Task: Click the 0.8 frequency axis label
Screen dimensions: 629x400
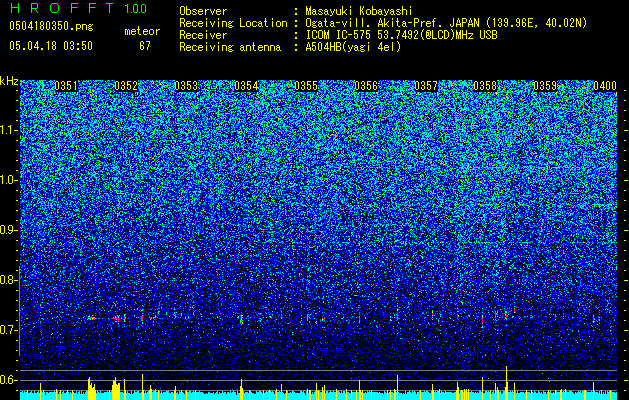Action: click(9, 280)
